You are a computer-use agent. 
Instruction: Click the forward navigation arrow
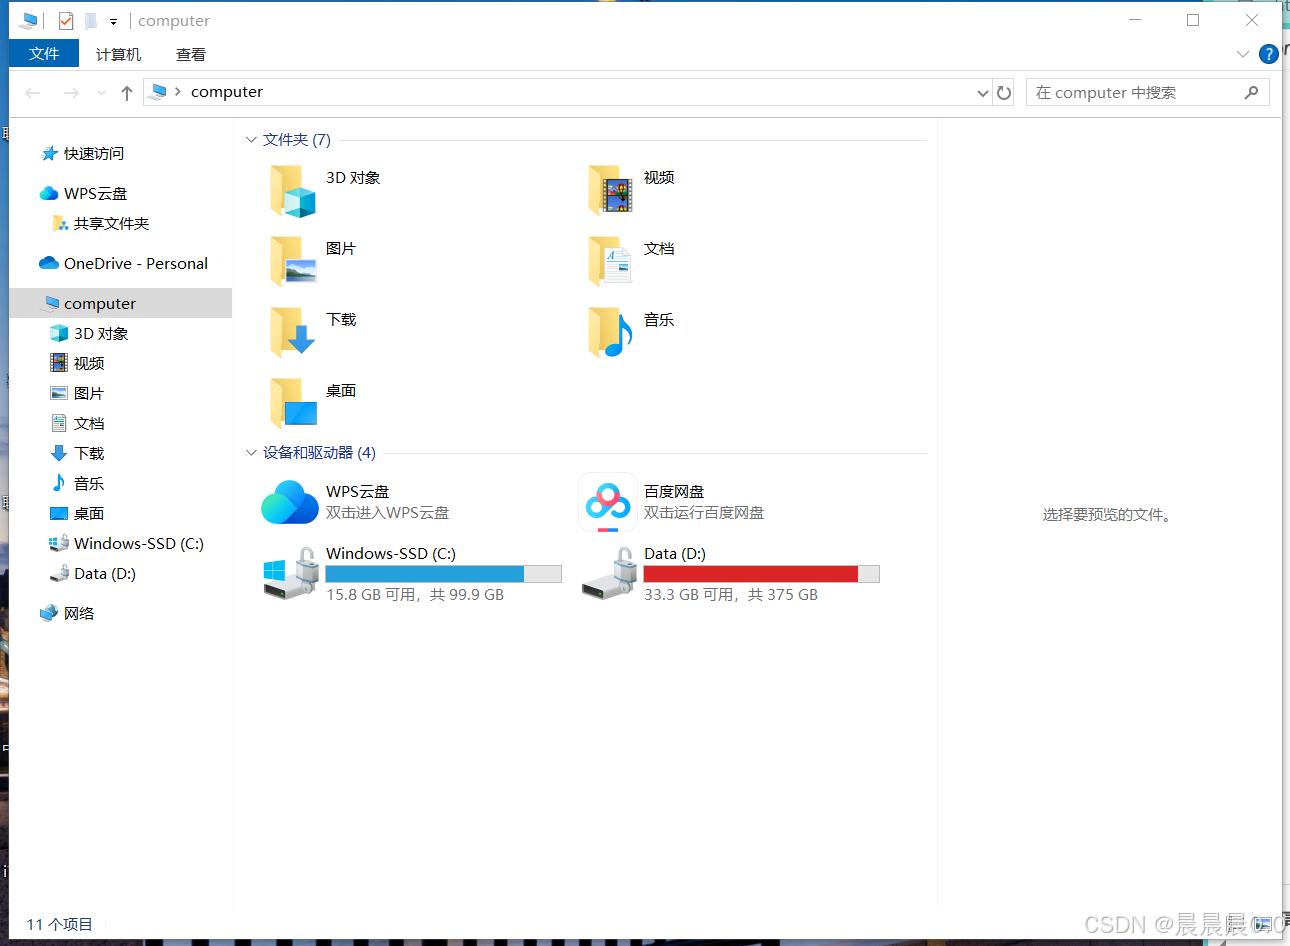pos(71,93)
